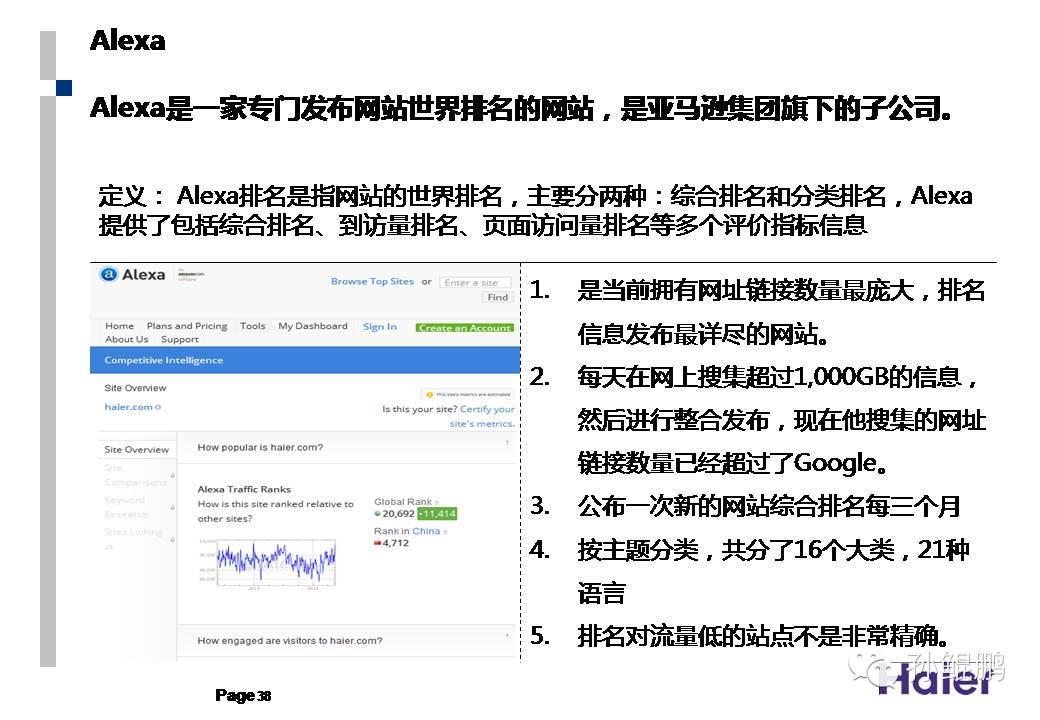Click the Global Rank label

coord(403,501)
